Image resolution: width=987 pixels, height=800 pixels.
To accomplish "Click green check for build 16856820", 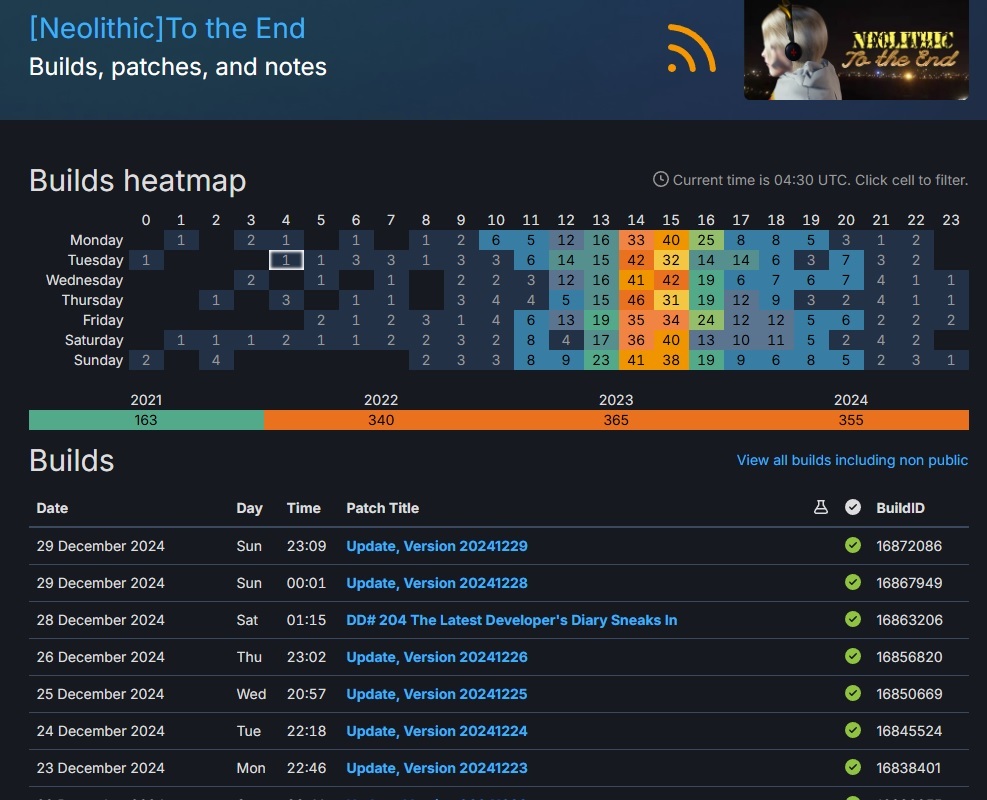I will 853,657.
